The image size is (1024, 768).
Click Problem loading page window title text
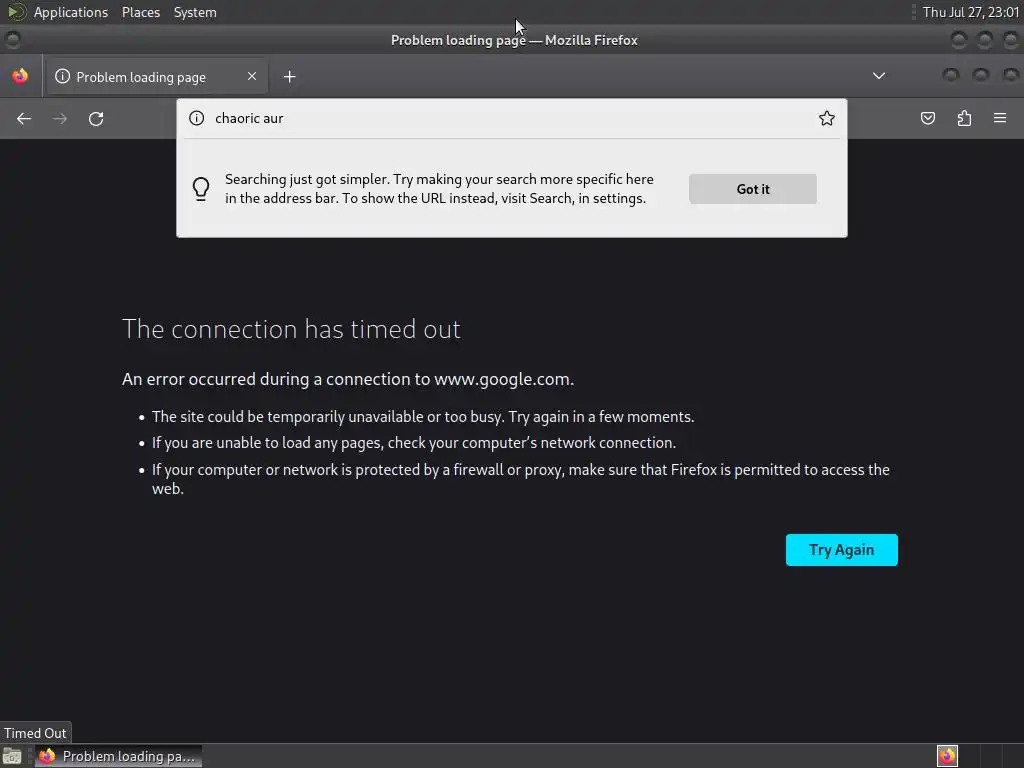pos(514,40)
